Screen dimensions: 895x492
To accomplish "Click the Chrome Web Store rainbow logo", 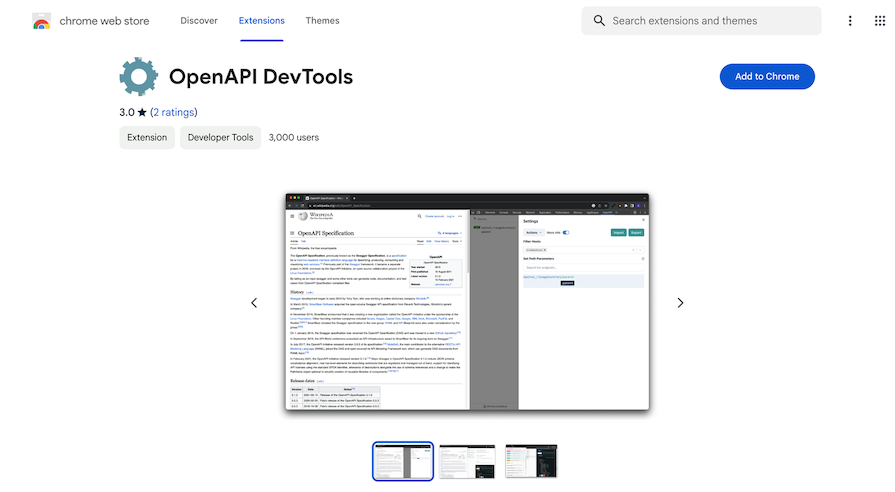I will click(x=42, y=21).
